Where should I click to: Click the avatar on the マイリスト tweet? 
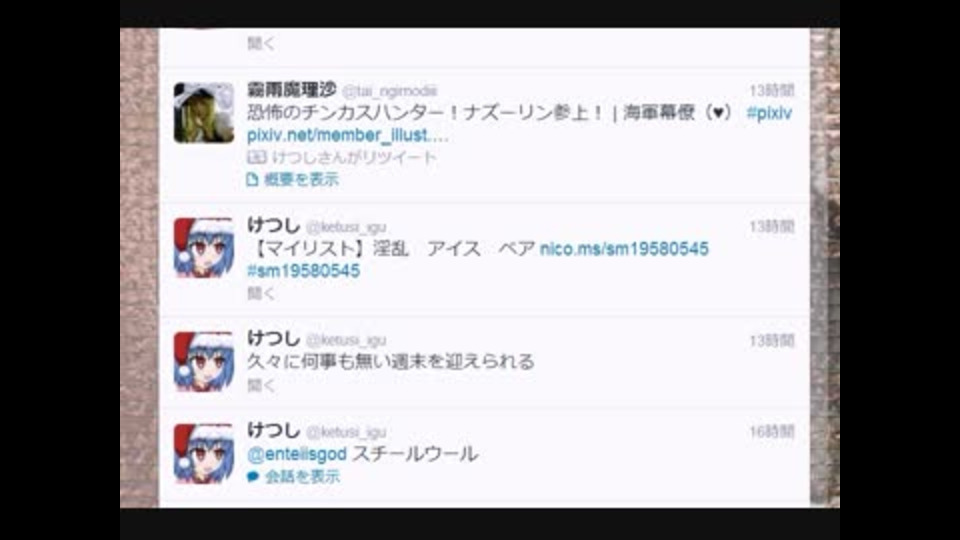(x=203, y=247)
